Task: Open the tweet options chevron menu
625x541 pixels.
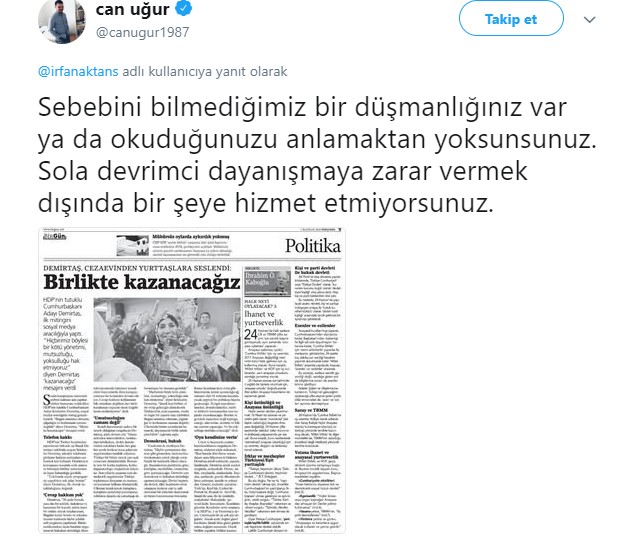Action: coord(590,20)
